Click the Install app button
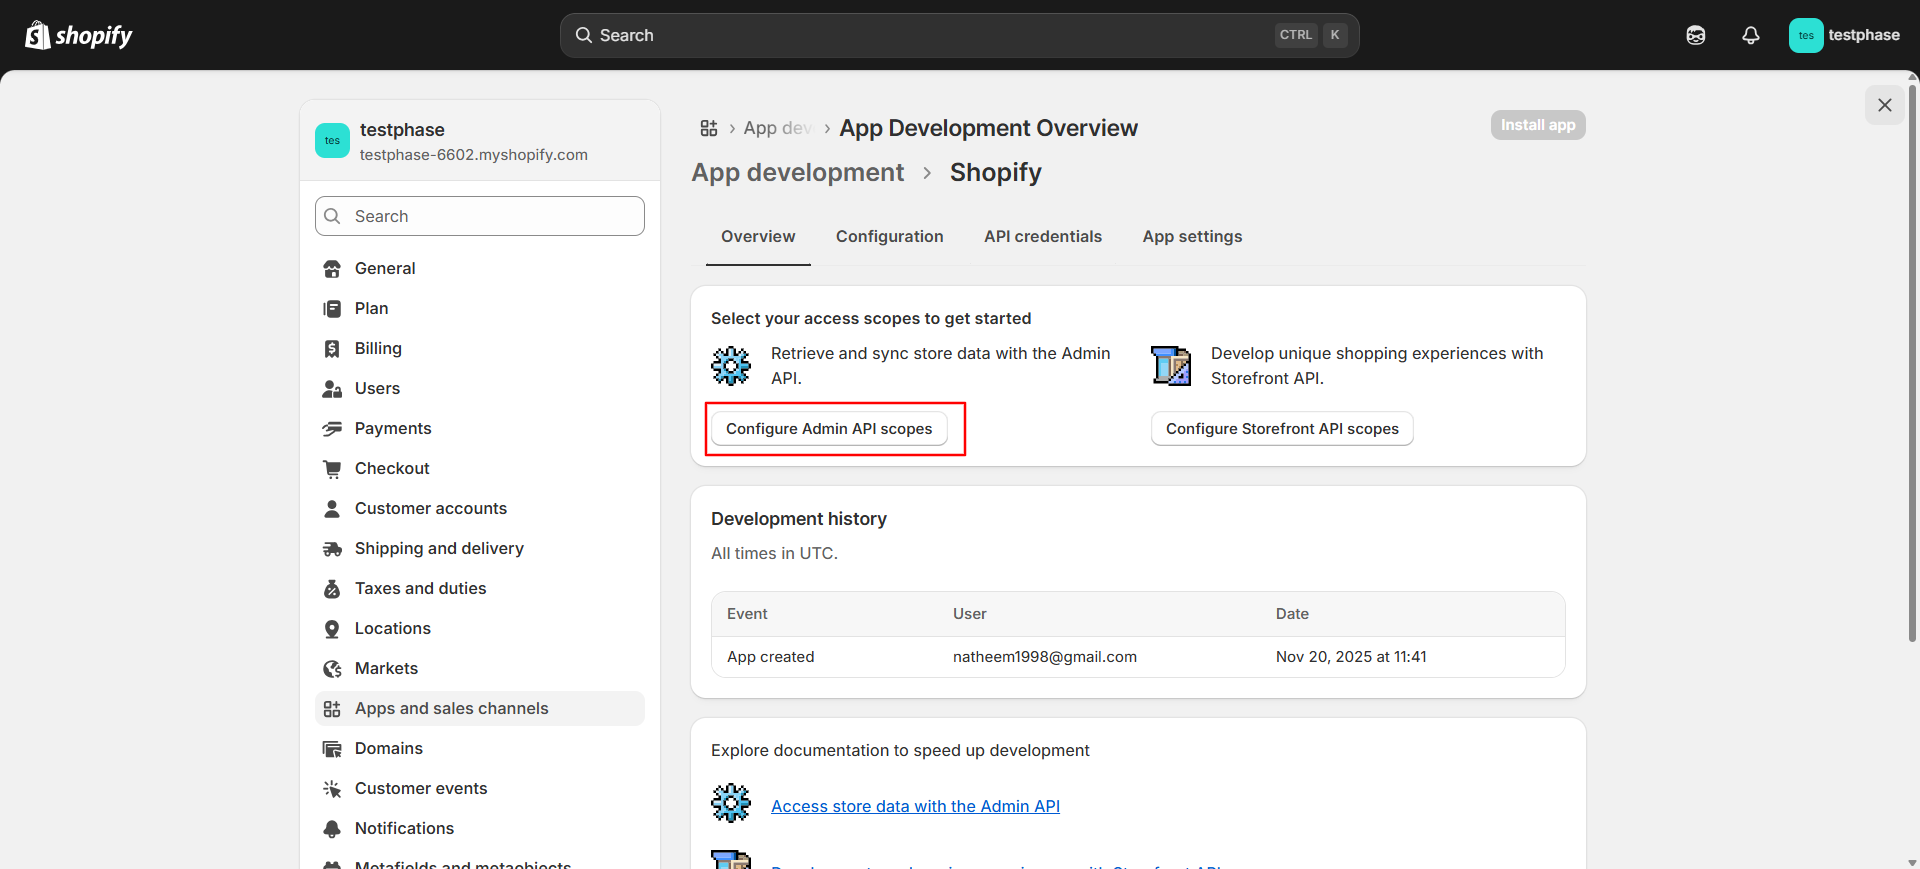 click(1538, 125)
